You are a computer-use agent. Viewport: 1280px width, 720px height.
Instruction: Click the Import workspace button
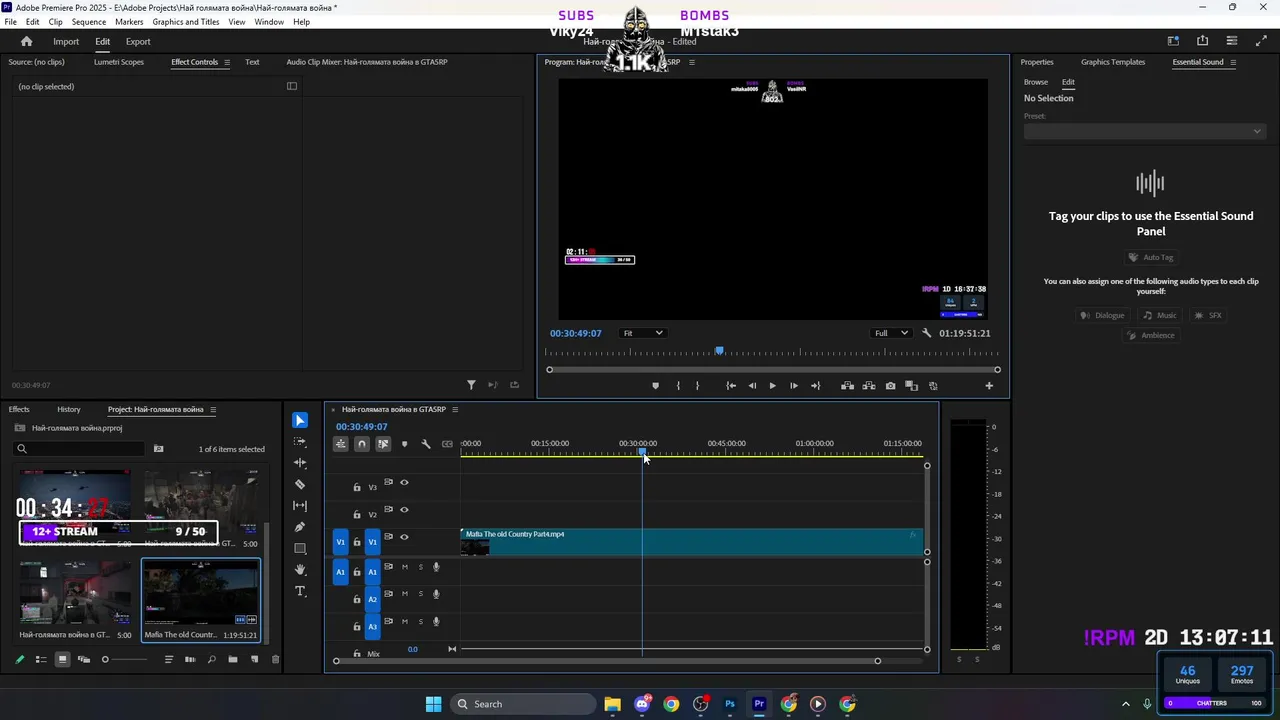tap(66, 42)
